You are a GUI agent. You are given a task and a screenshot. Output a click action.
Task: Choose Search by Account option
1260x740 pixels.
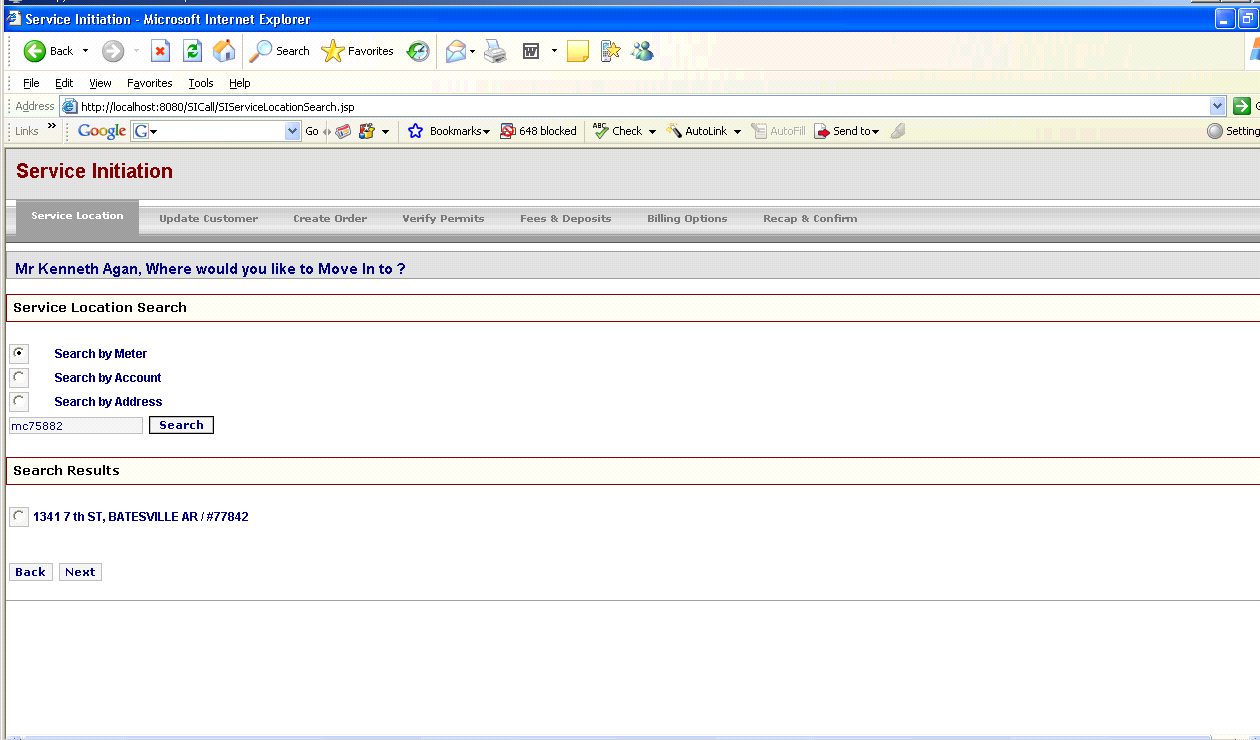click(x=19, y=377)
